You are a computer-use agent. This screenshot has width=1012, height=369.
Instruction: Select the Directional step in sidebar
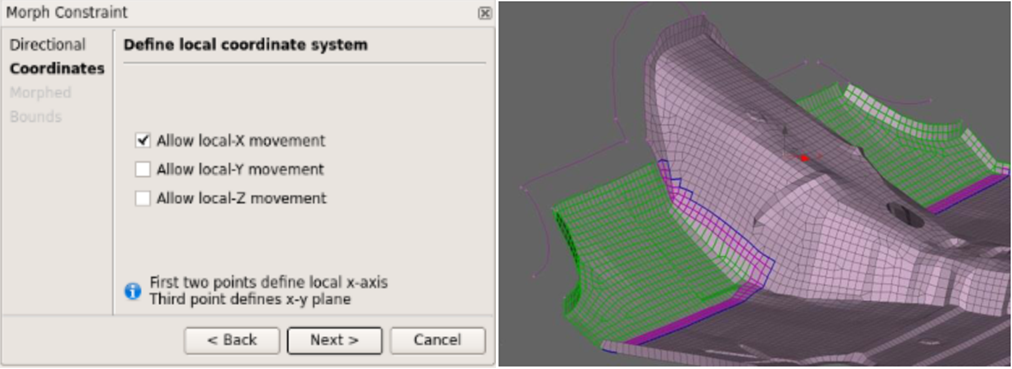point(47,45)
